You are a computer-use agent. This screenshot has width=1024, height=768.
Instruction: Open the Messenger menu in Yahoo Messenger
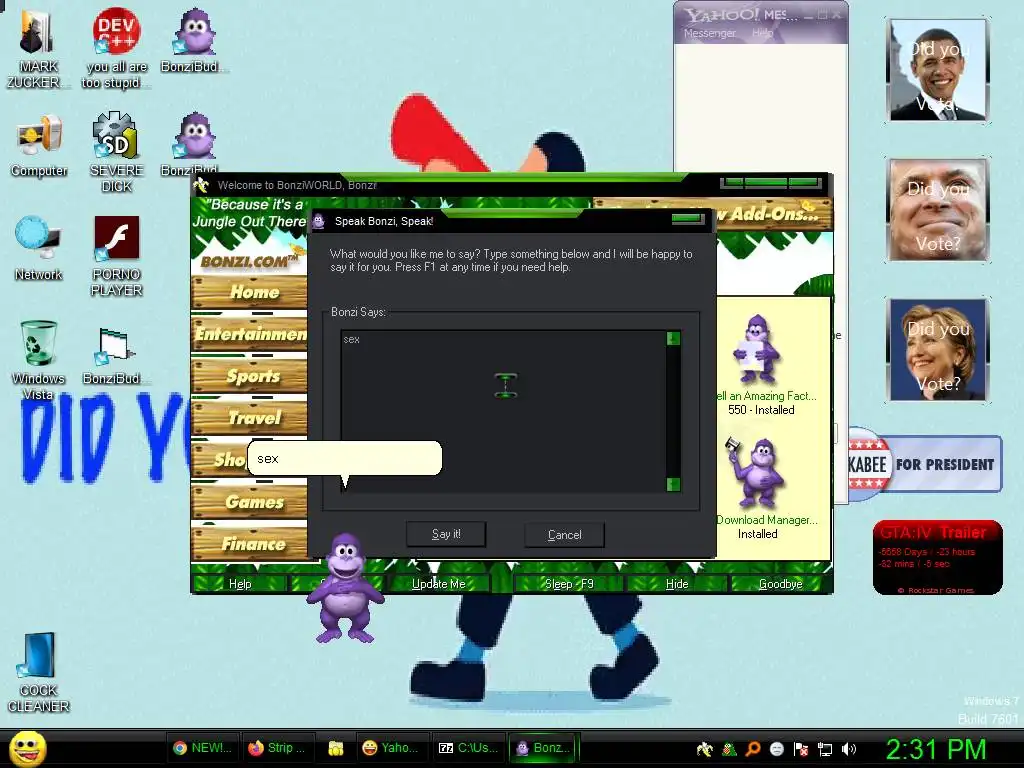pyautogui.click(x=710, y=33)
